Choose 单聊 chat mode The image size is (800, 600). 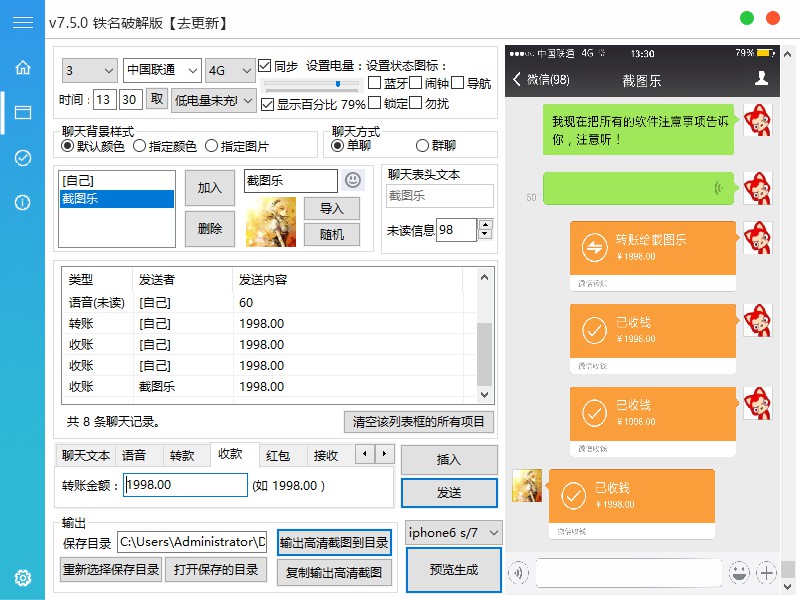click(337, 145)
